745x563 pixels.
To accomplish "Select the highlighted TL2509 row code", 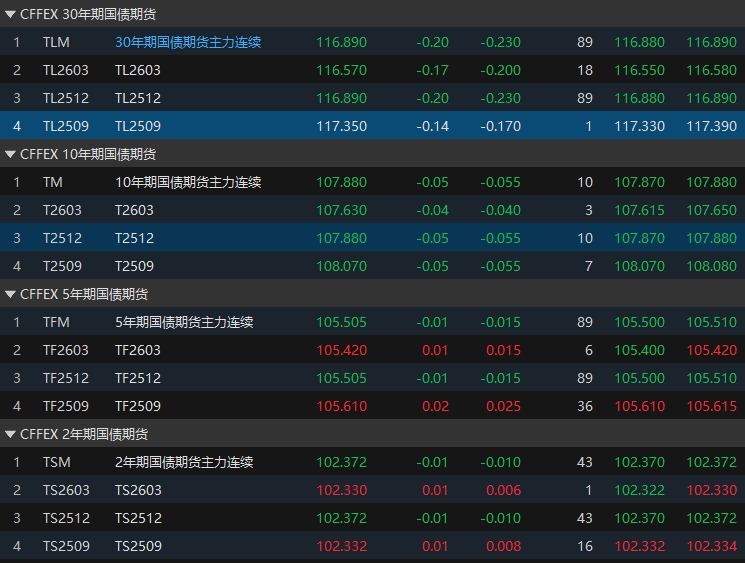I will tap(66, 126).
